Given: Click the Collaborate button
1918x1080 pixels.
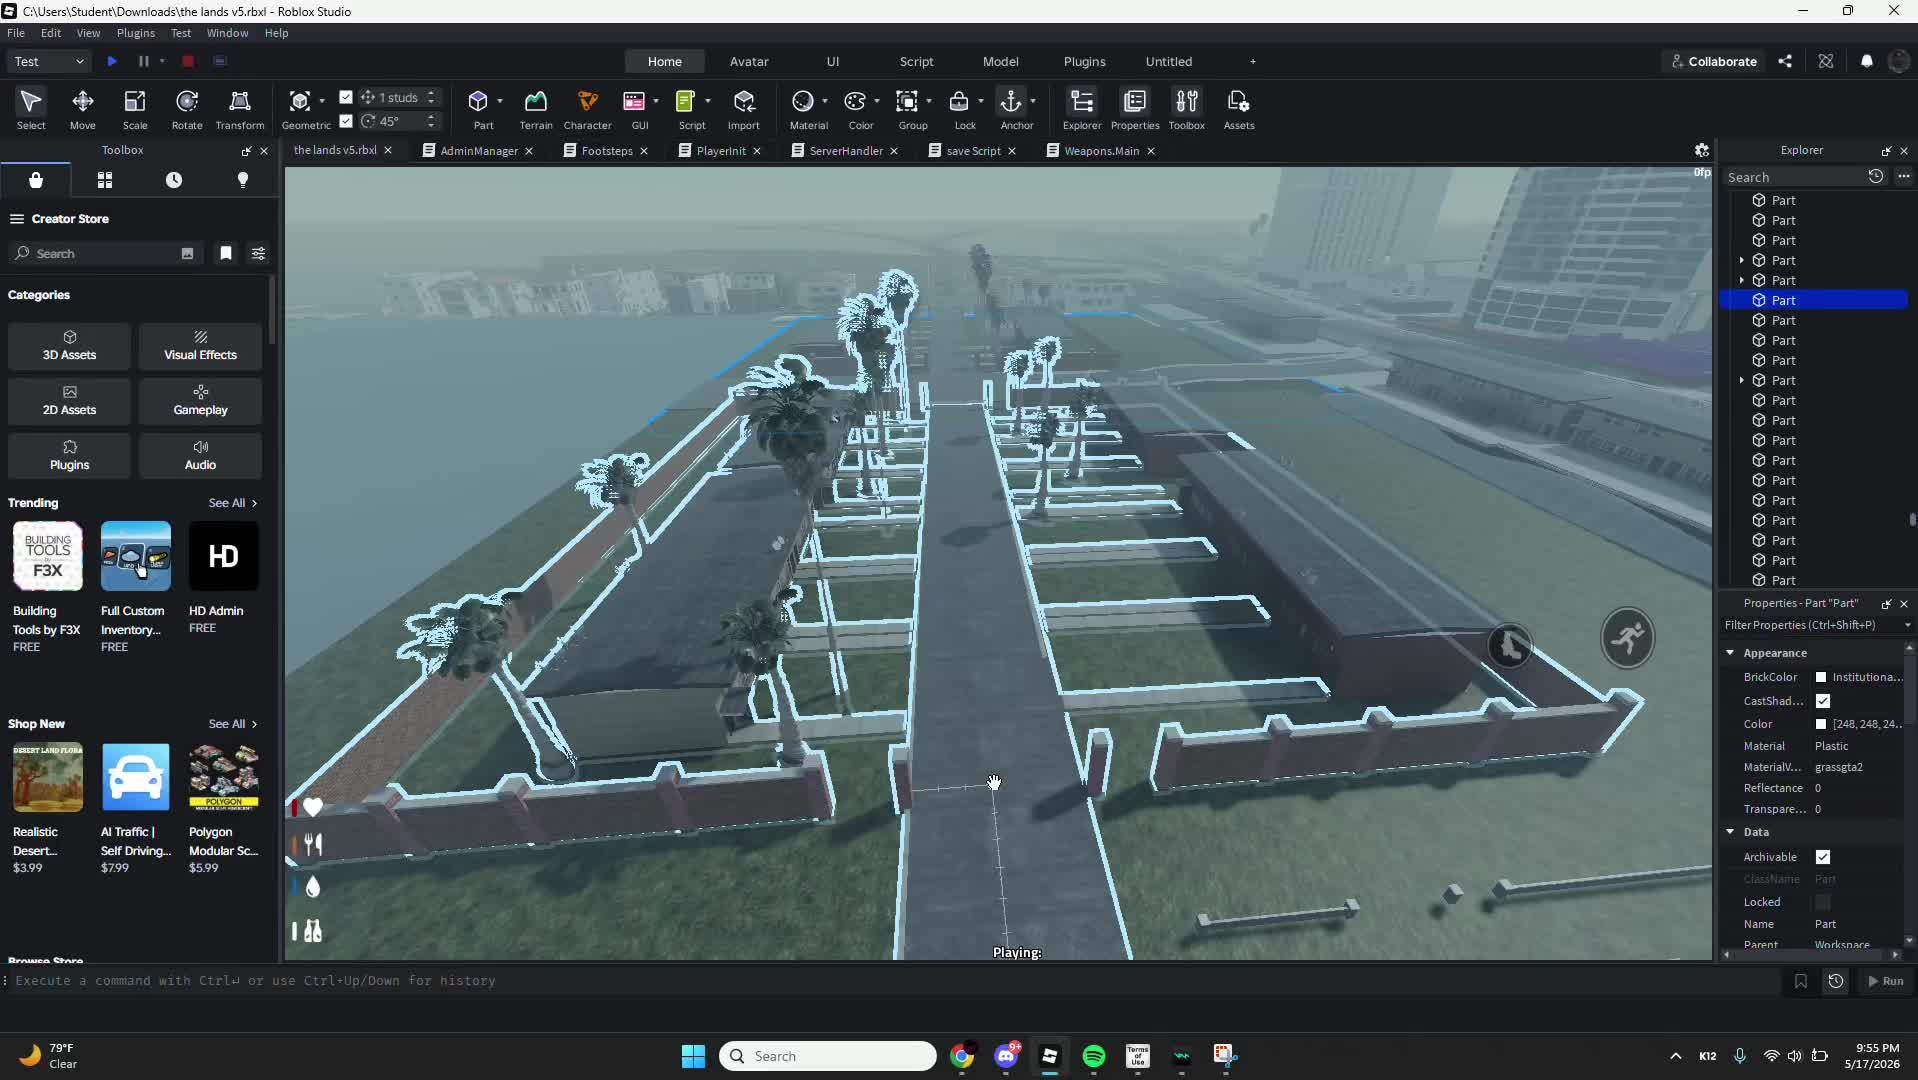Looking at the screenshot, I should click(1714, 61).
